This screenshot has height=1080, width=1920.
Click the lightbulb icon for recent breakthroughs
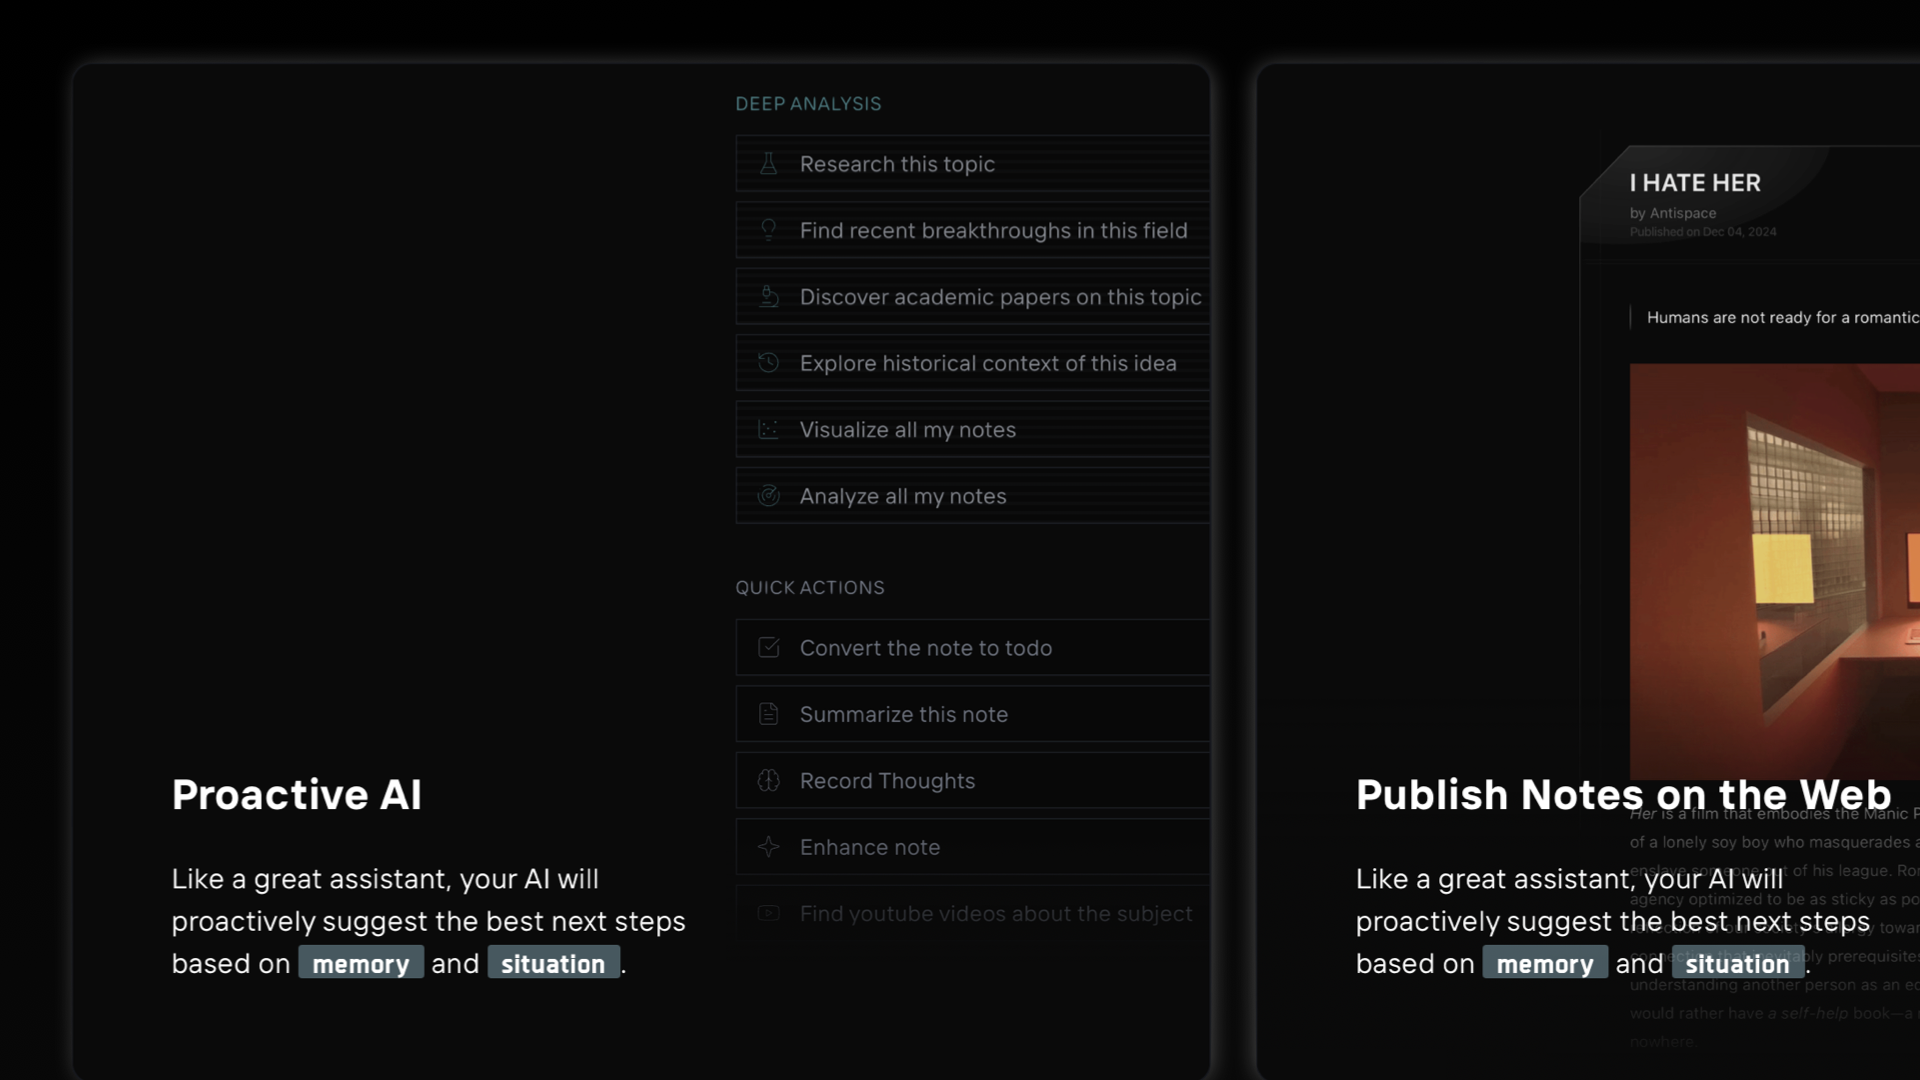pyautogui.click(x=768, y=230)
